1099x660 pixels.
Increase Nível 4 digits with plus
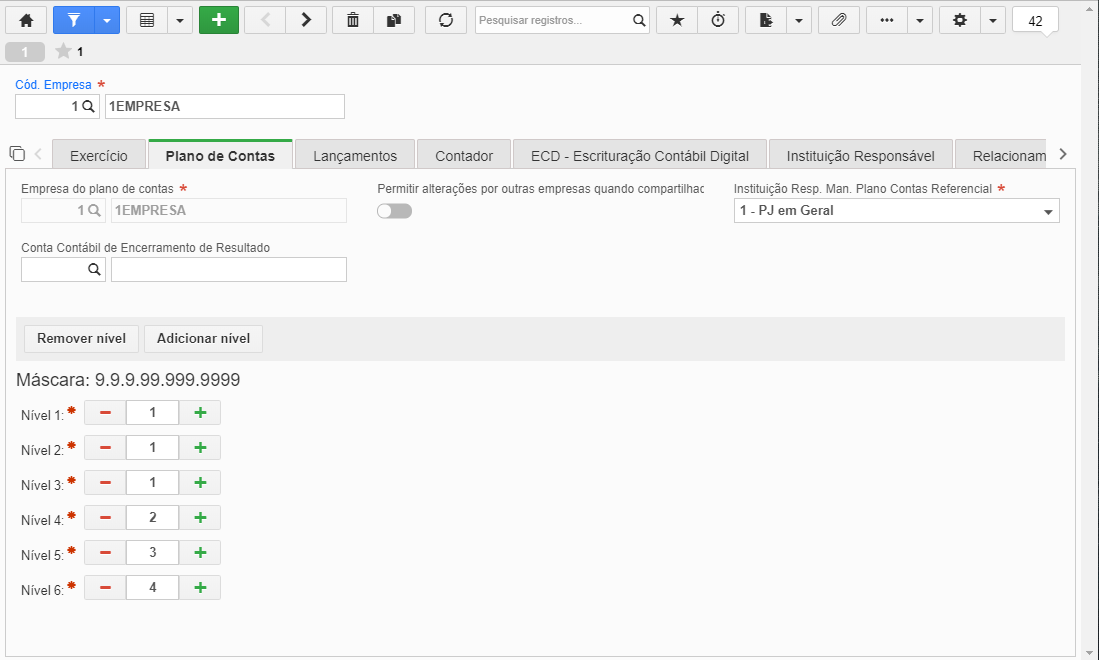tap(200, 518)
